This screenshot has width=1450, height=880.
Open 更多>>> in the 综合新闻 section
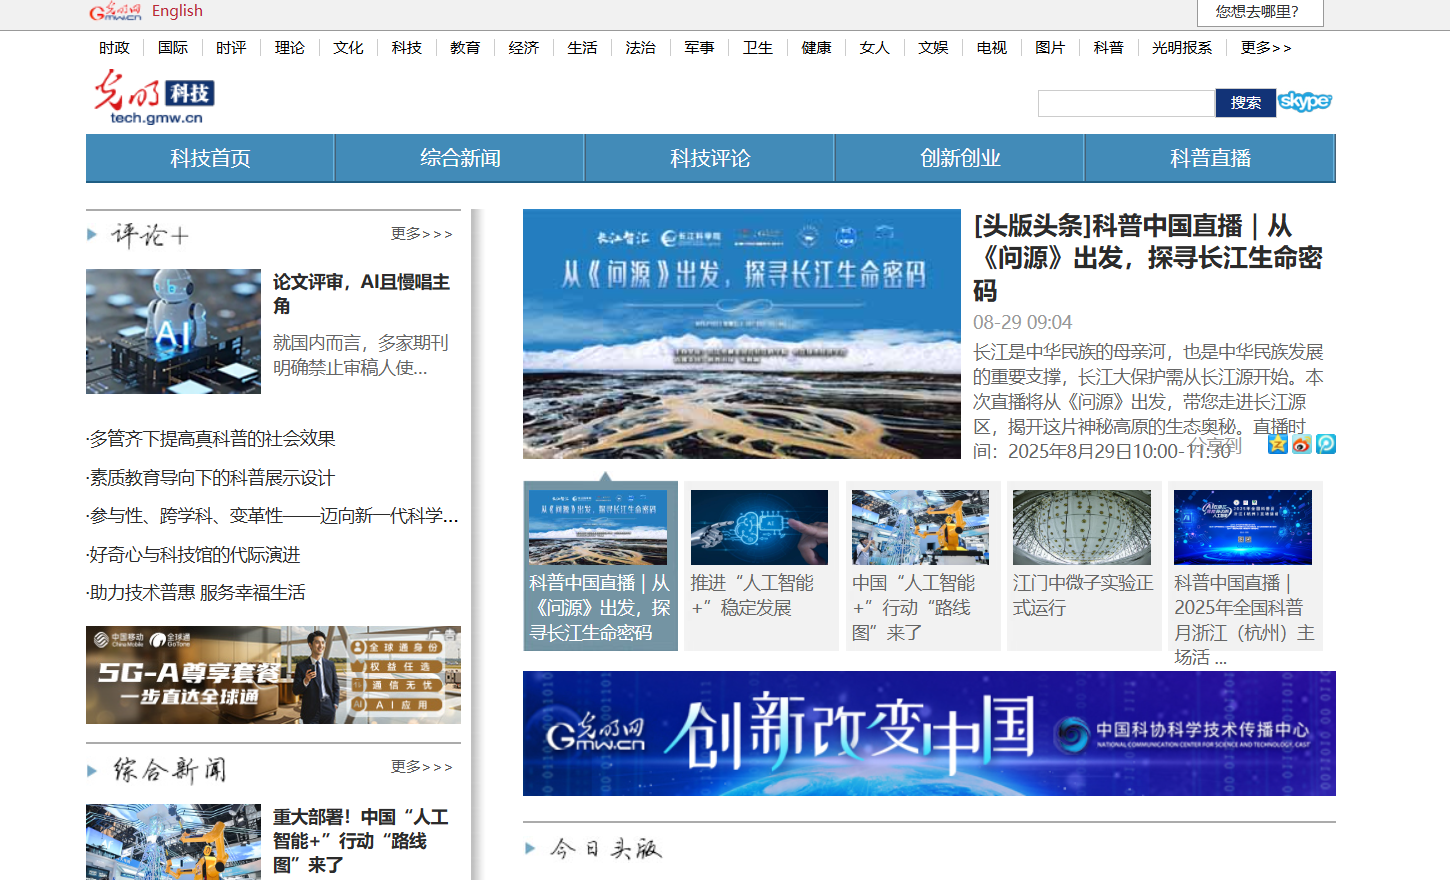tap(421, 767)
